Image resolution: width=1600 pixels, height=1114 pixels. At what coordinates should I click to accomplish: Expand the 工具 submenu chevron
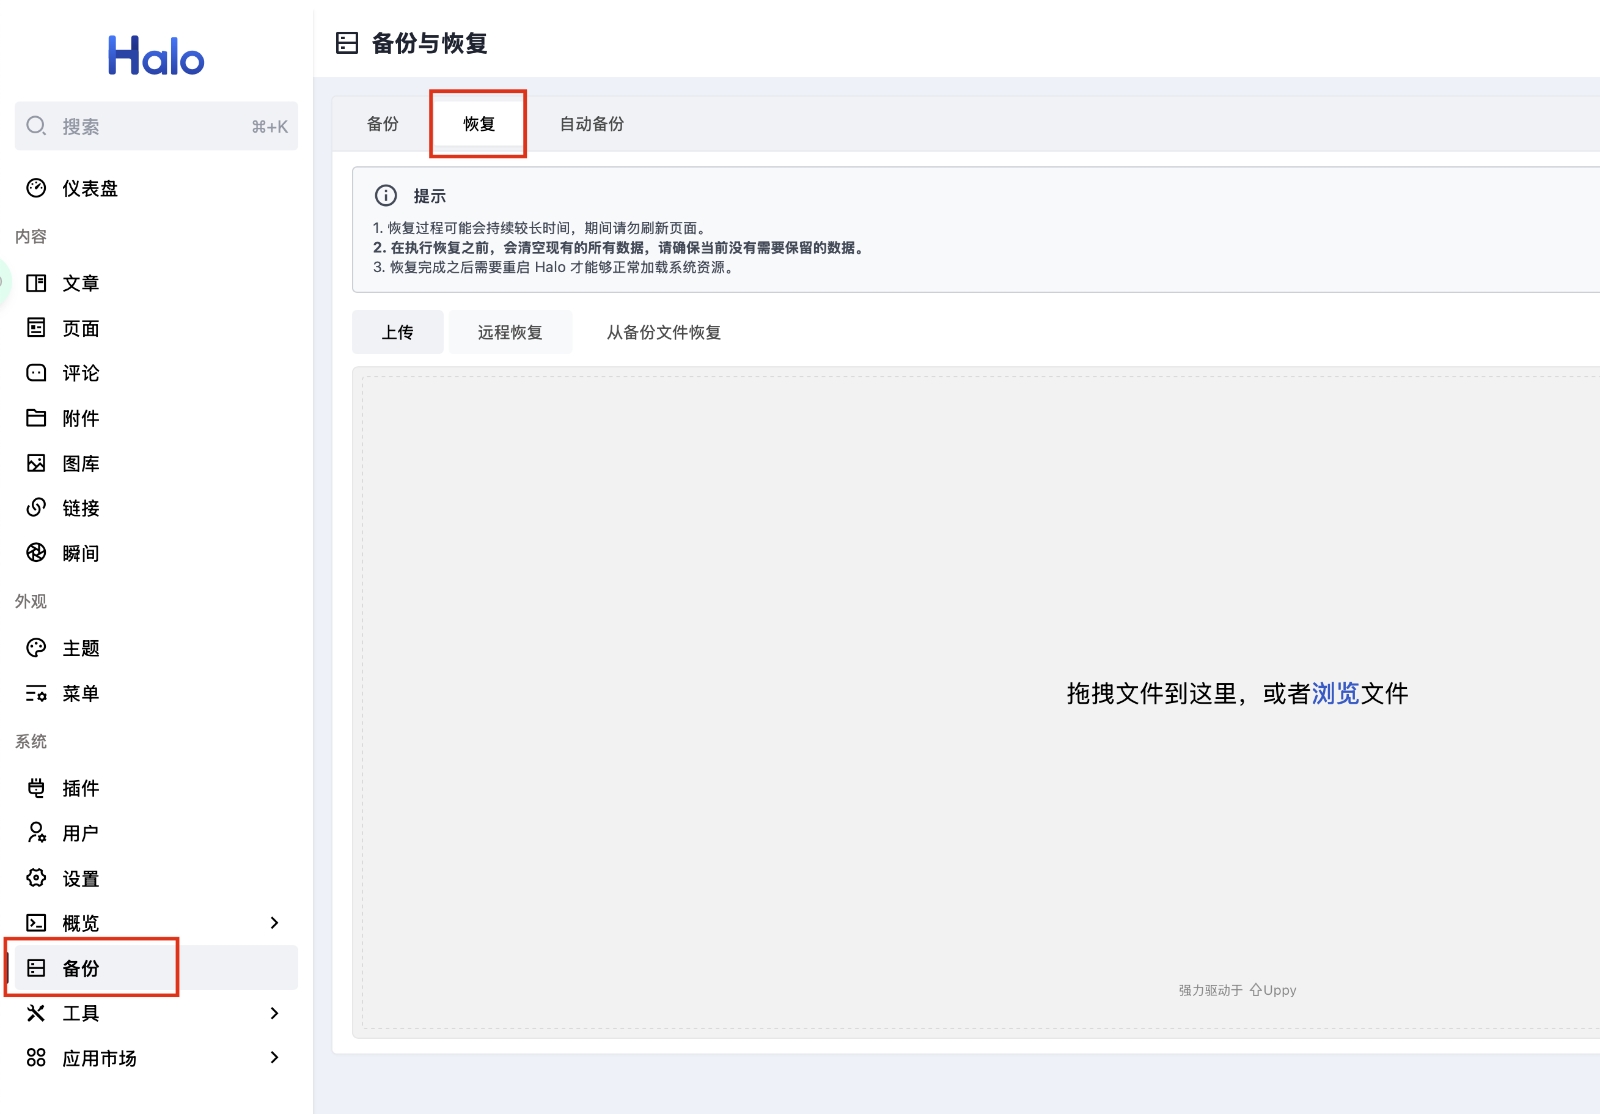tap(274, 1013)
